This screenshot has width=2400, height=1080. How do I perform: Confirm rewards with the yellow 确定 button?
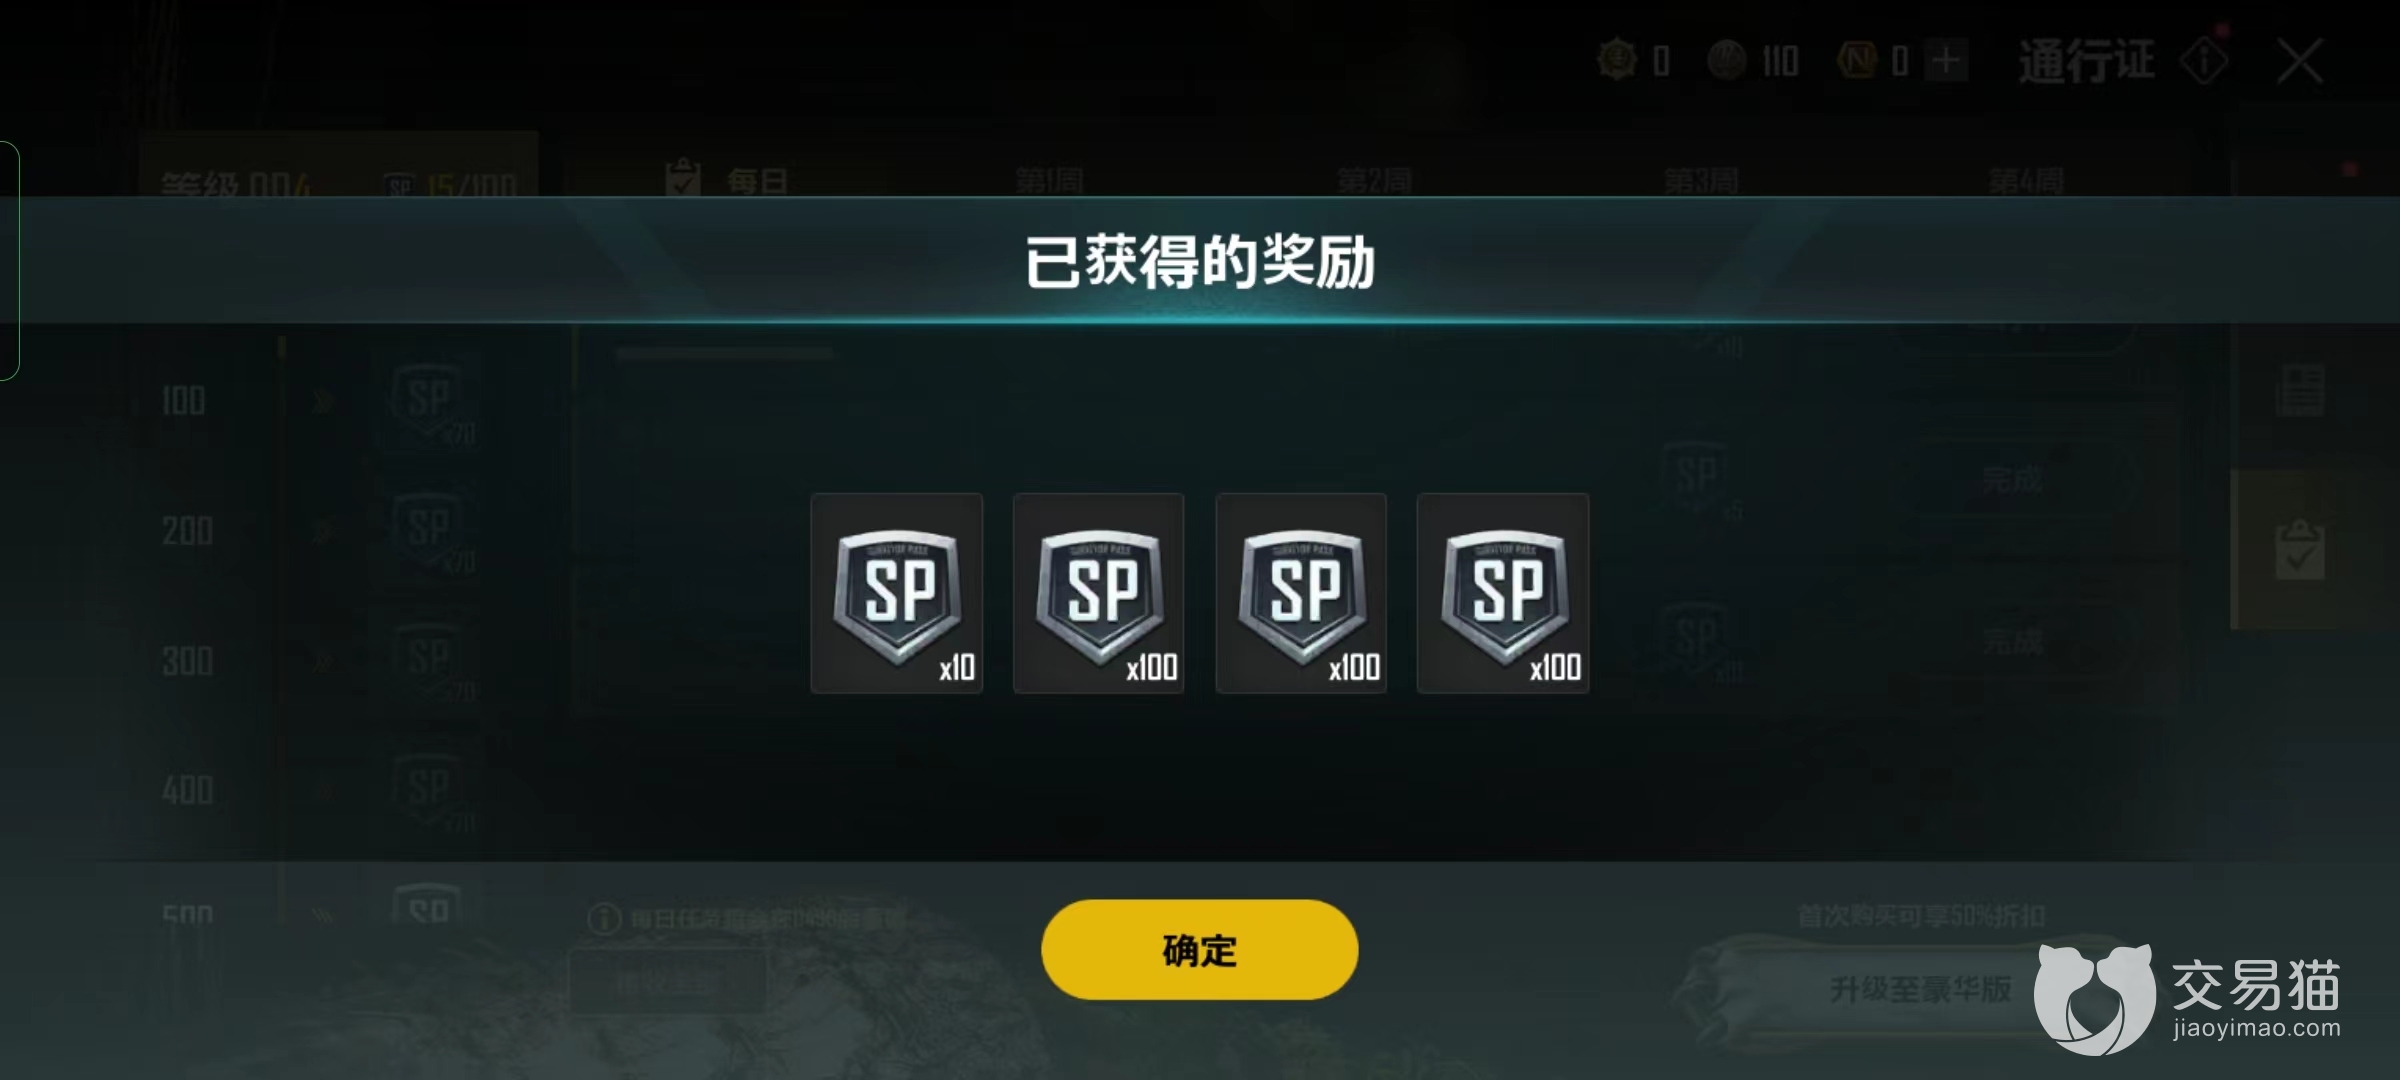pos(1199,949)
